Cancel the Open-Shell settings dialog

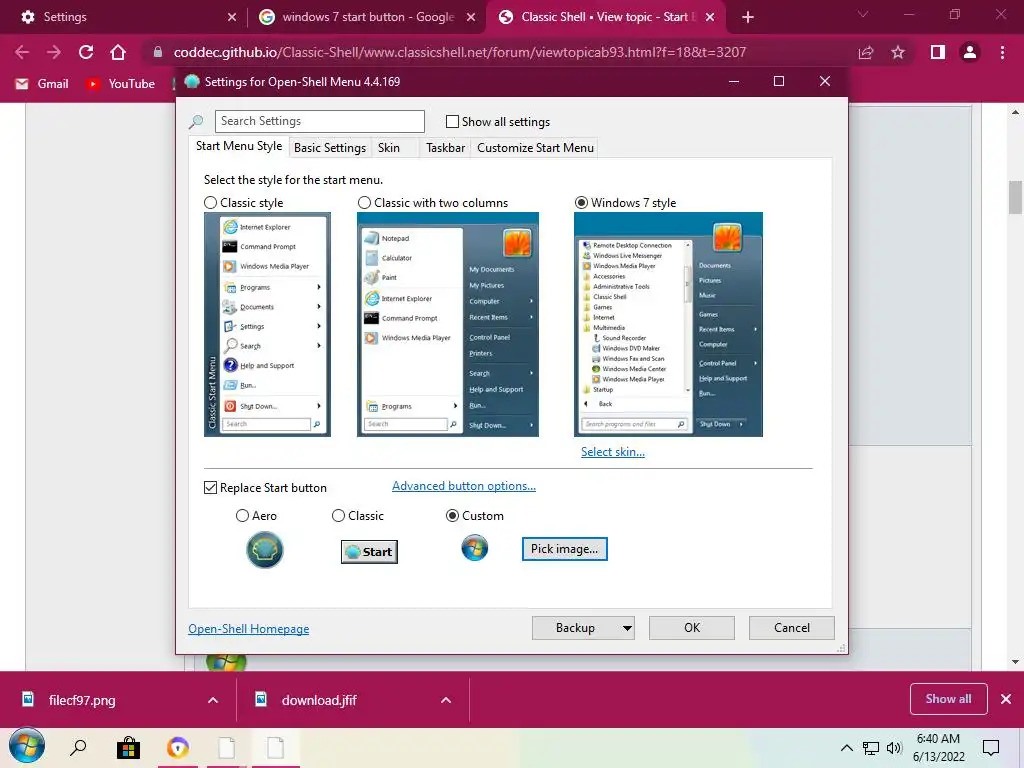point(792,628)
